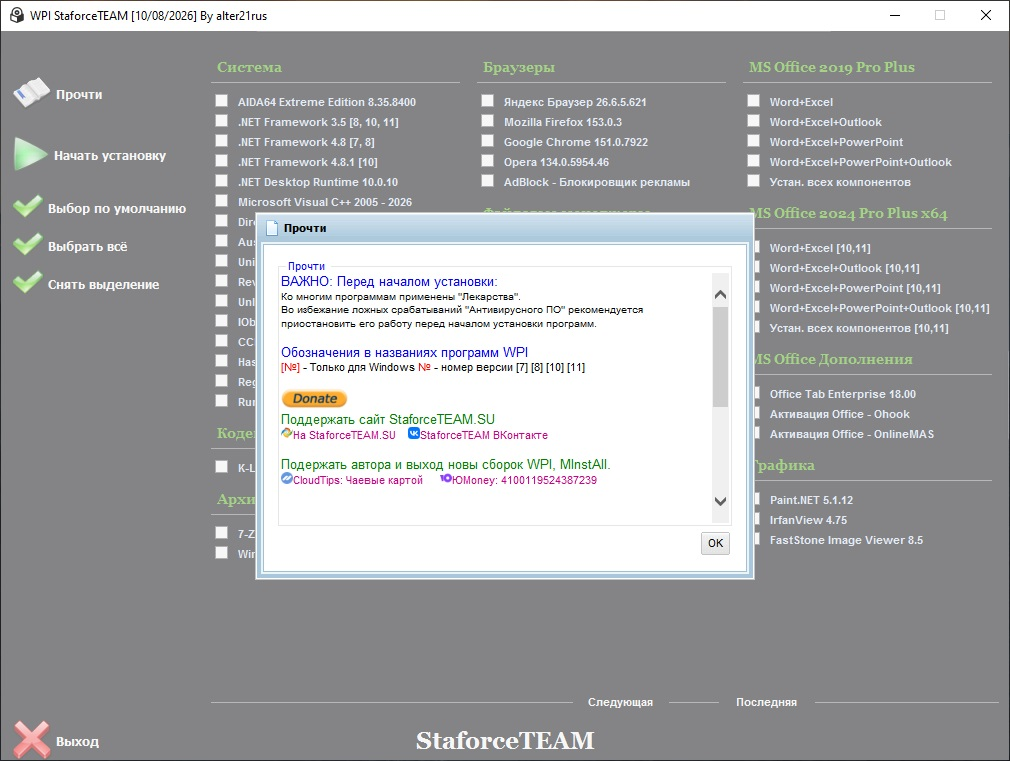The image size is (1010, 761).
Task: Click the yellow Donate button
Action: (x=314, y=398)
